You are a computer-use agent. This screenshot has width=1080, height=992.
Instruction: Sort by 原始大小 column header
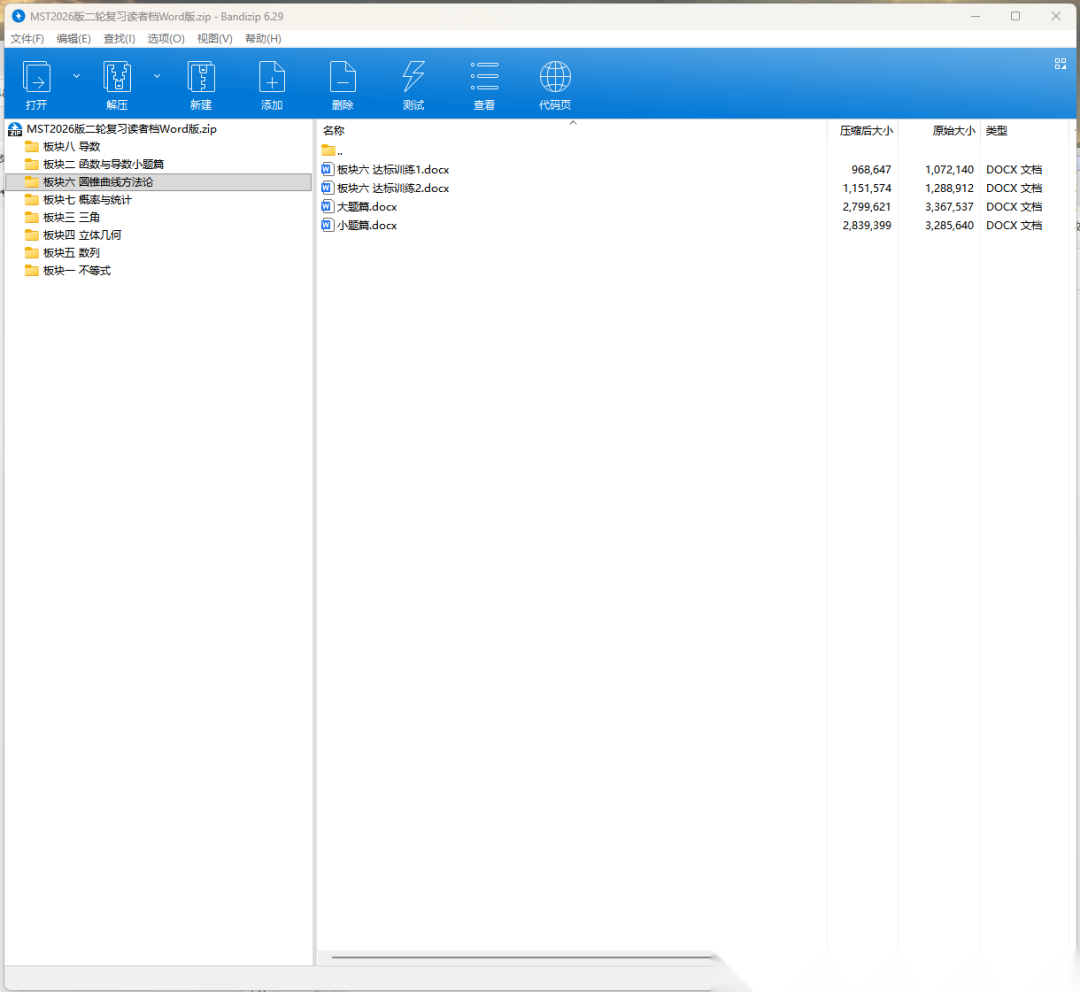point(952,131)
